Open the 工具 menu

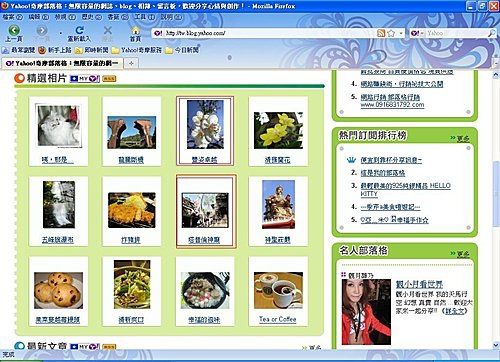pyautogui.click(x=145, y=17)
